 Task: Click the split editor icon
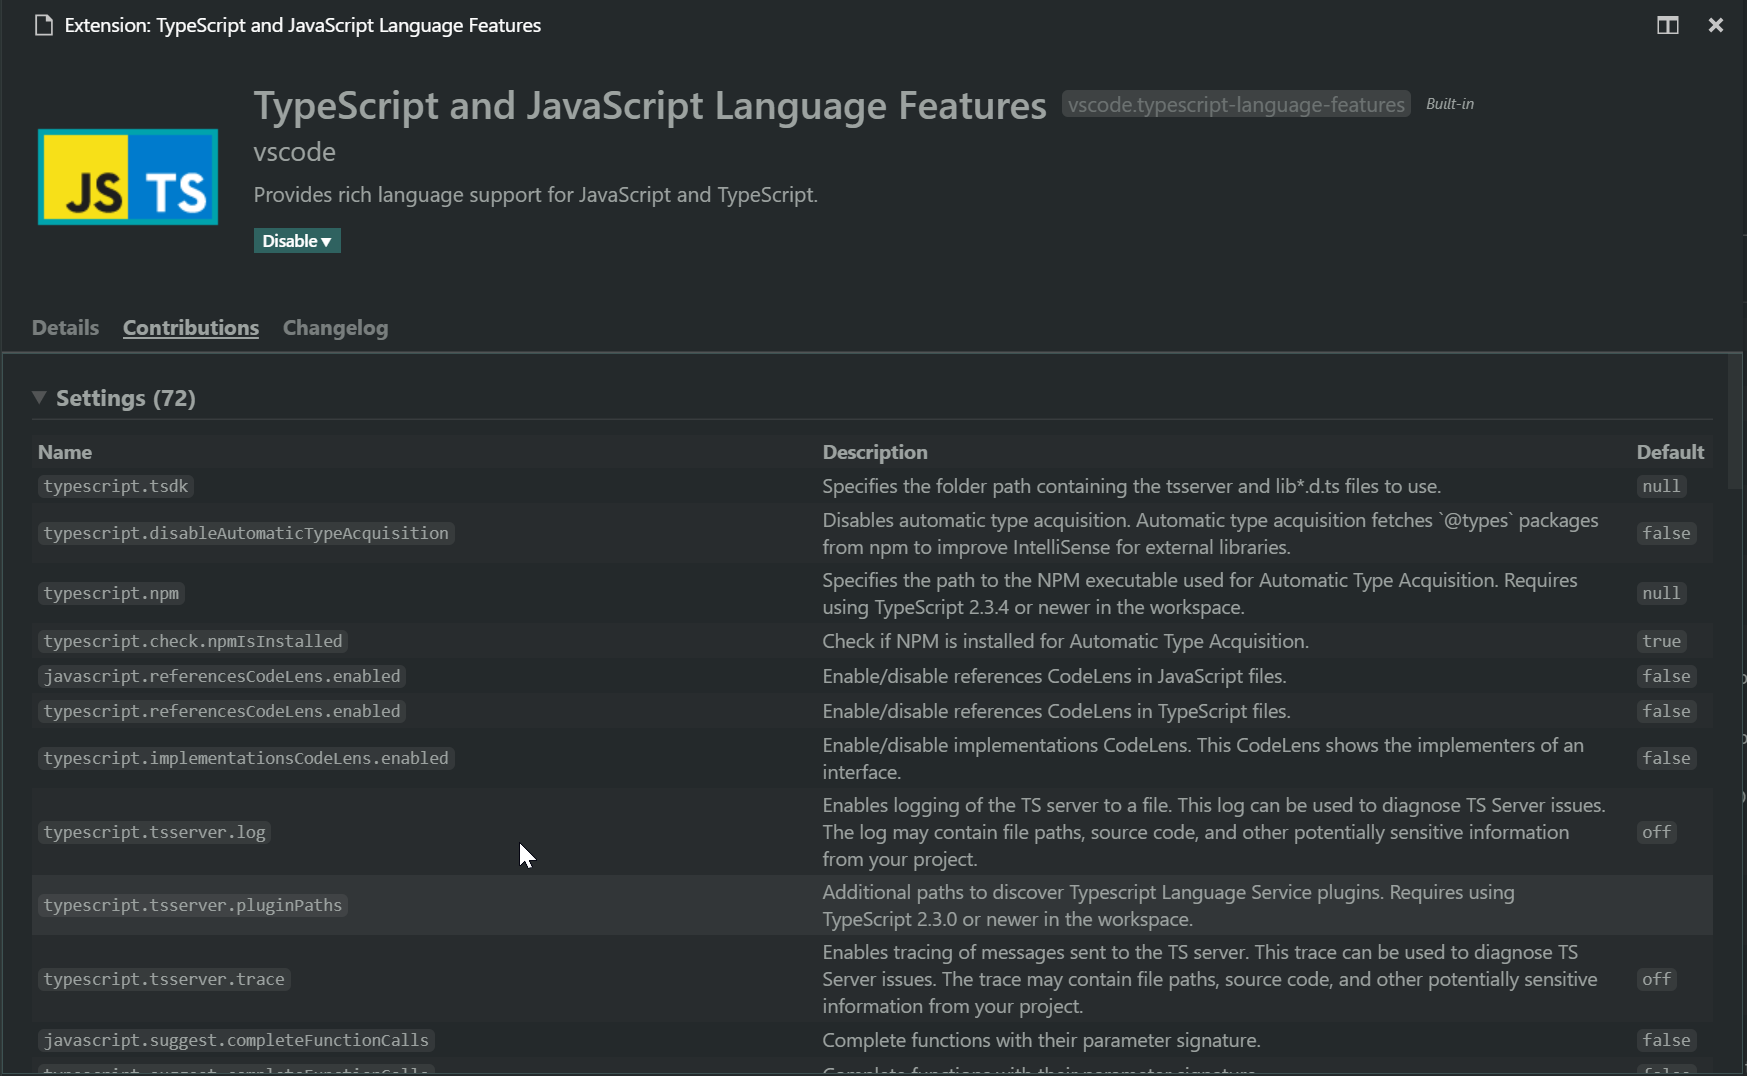[x=1668, y=25]
